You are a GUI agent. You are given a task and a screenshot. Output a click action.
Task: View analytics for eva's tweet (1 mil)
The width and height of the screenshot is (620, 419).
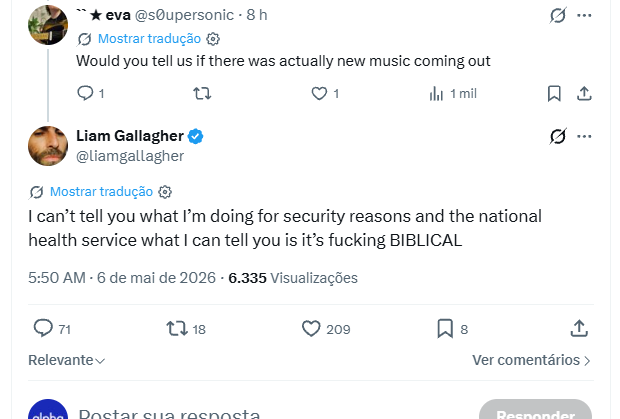(x=453, y=94)
